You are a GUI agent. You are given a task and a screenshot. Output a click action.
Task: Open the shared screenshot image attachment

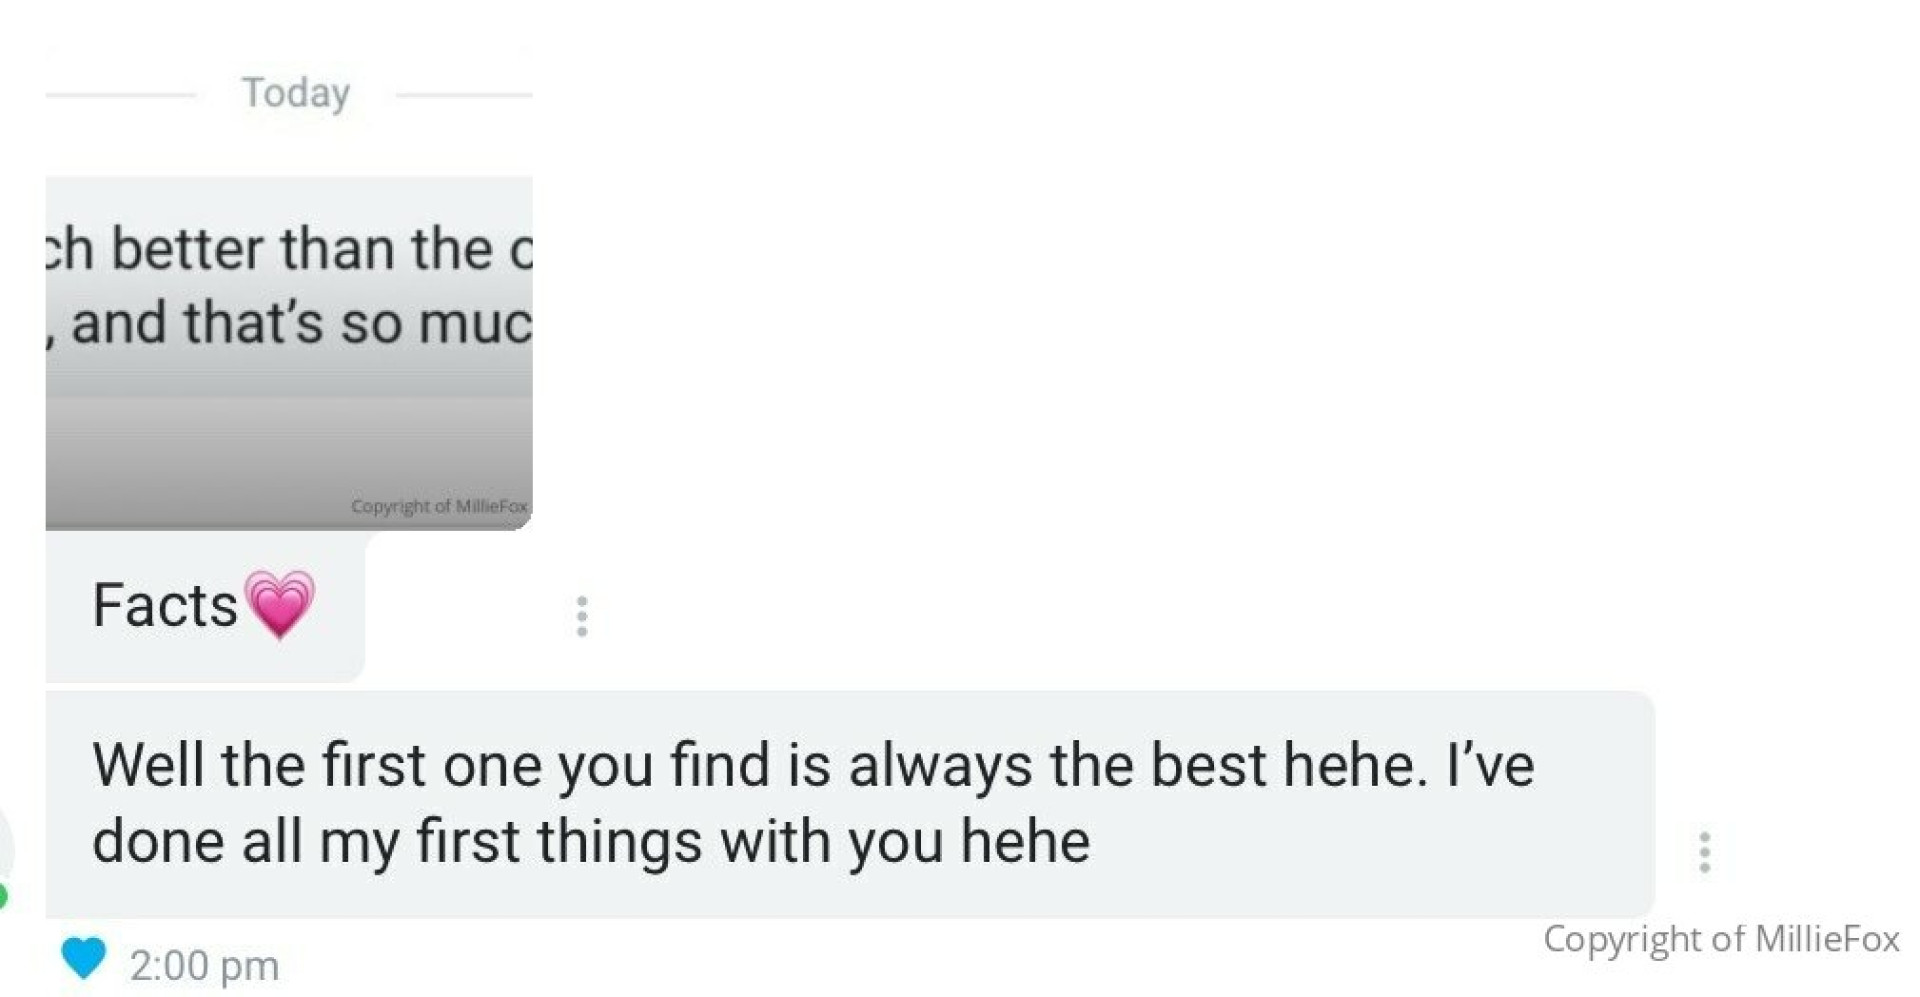(x=289, y=353)
